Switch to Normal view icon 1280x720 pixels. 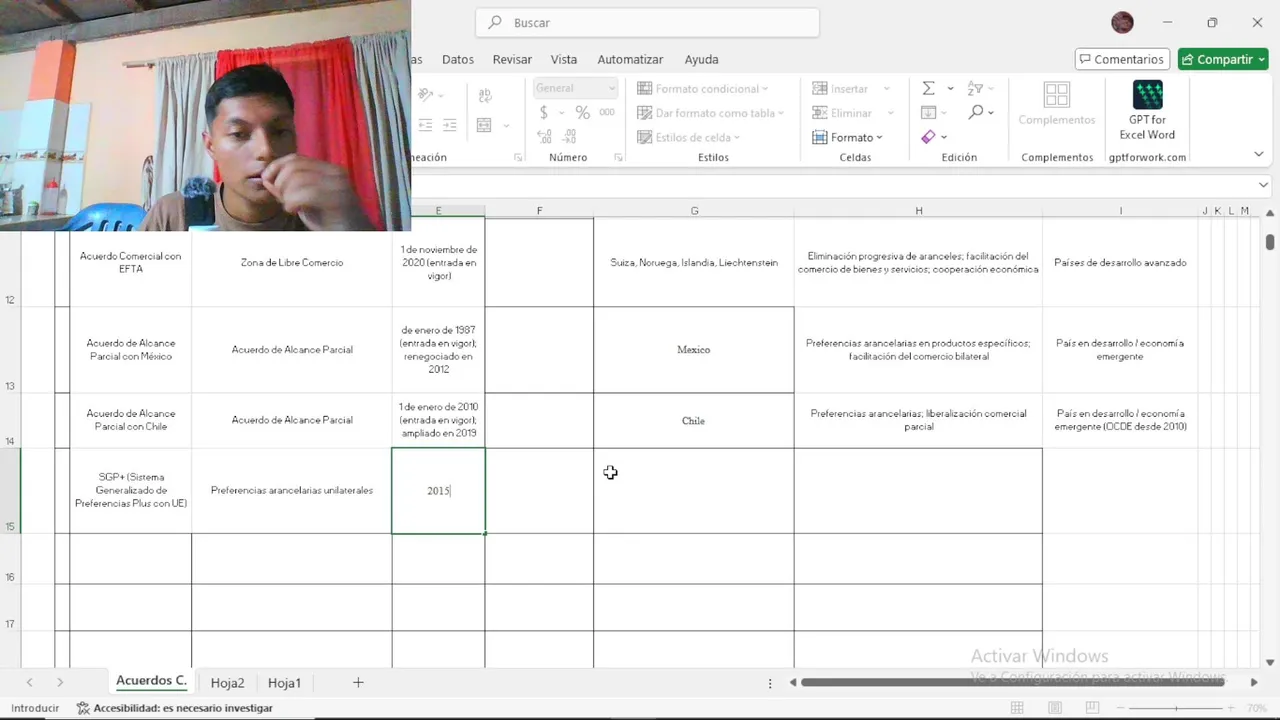click(1017, 708)
